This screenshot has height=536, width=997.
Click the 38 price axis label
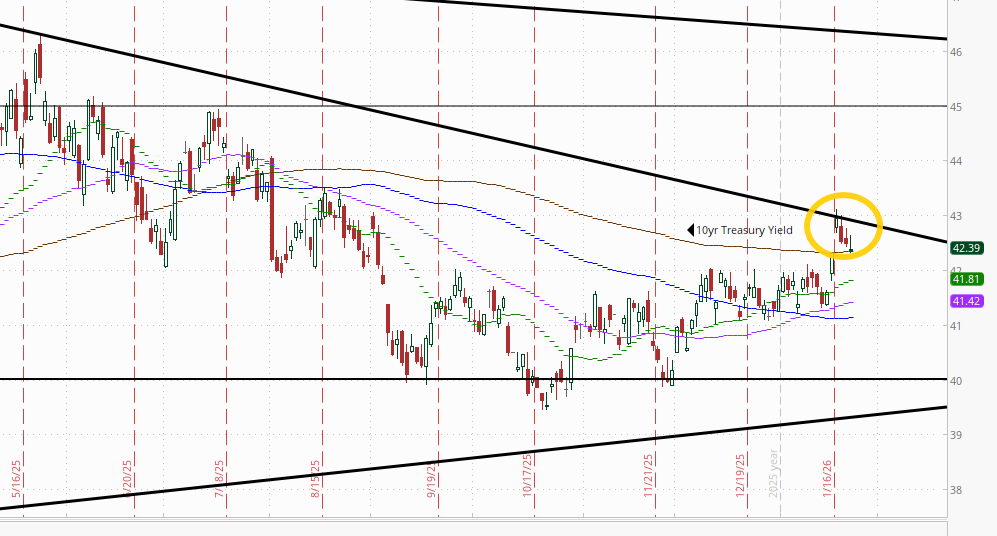pos(956,490)
